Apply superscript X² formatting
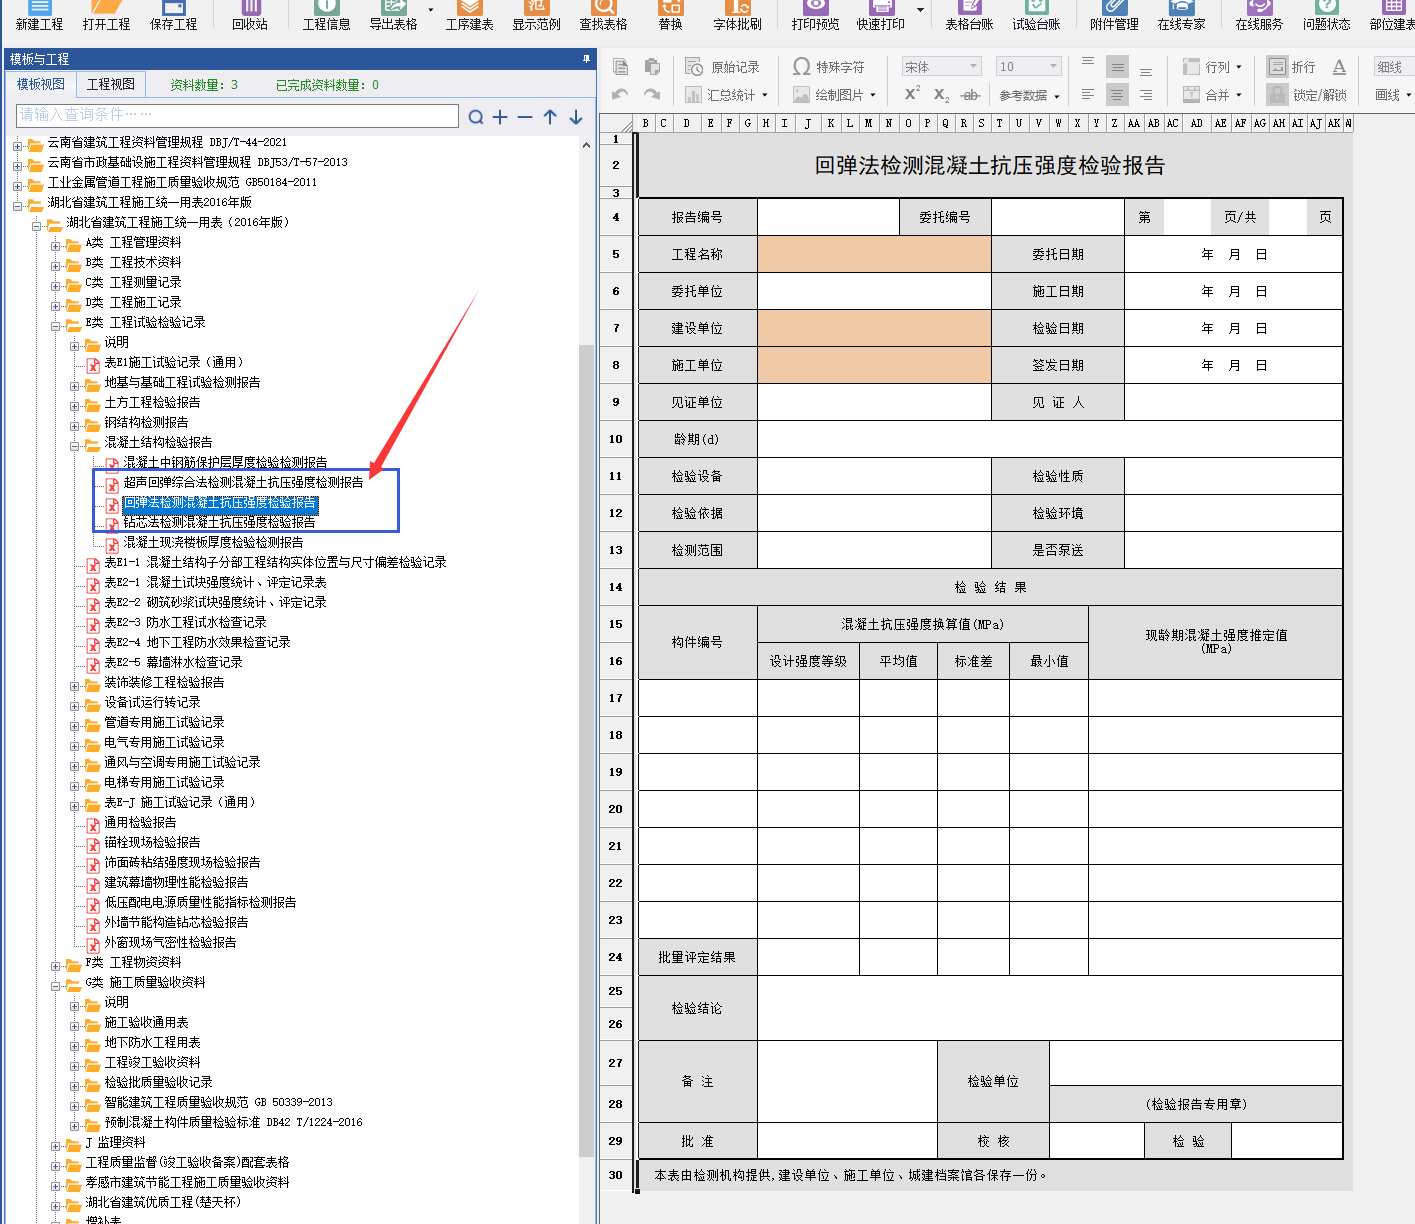1415x1224 pixels. pos(912,94)
